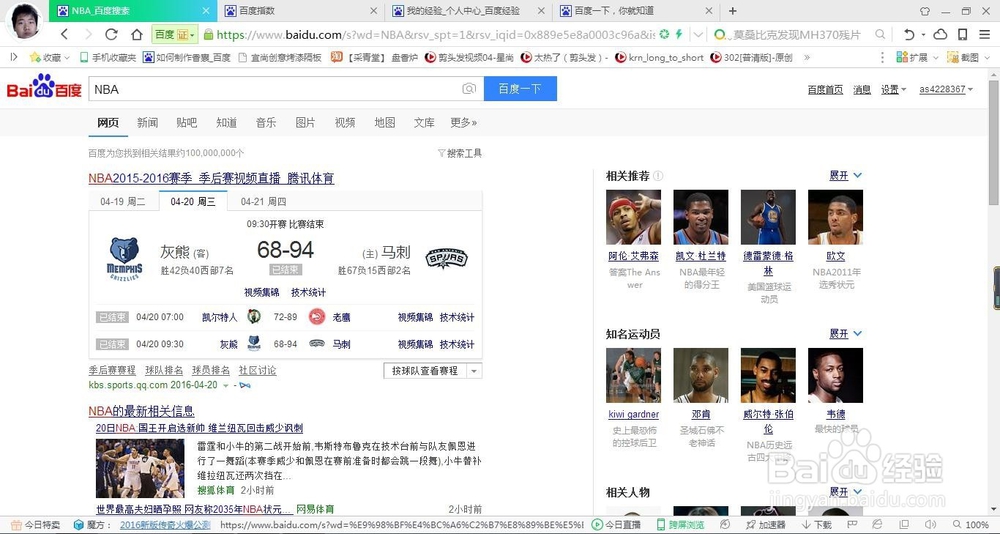Screen dimensions: 1000x534
Task: Open the address bar history dropdown arrow
Action: (699, 34)
